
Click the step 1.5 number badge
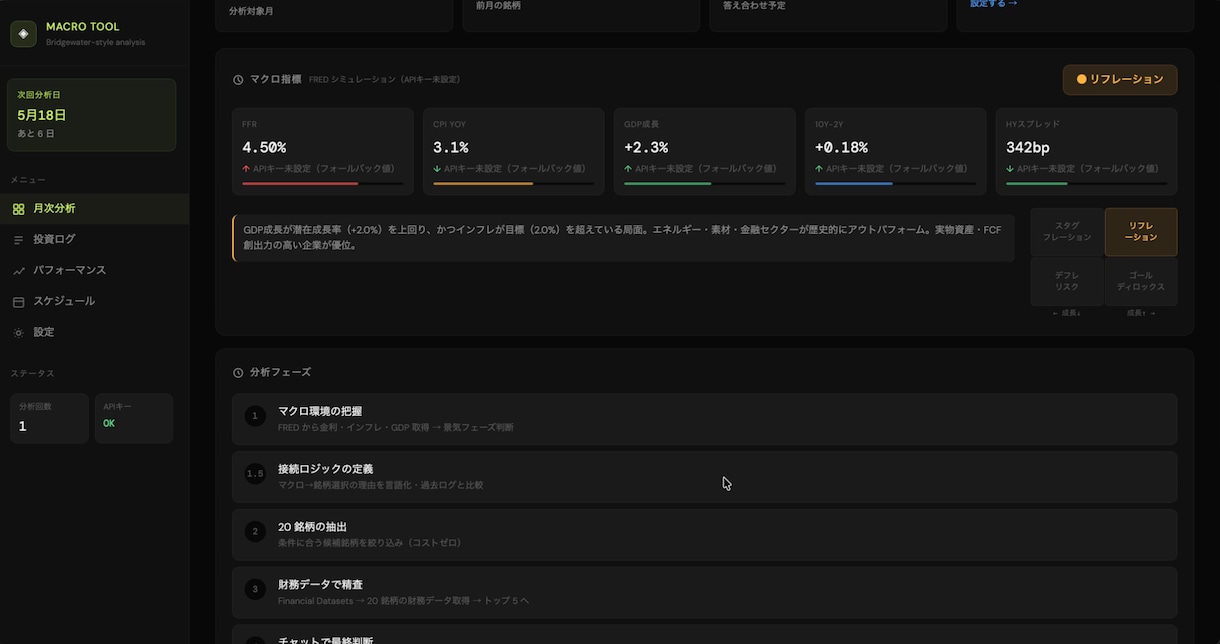click(x=255, y=474)
